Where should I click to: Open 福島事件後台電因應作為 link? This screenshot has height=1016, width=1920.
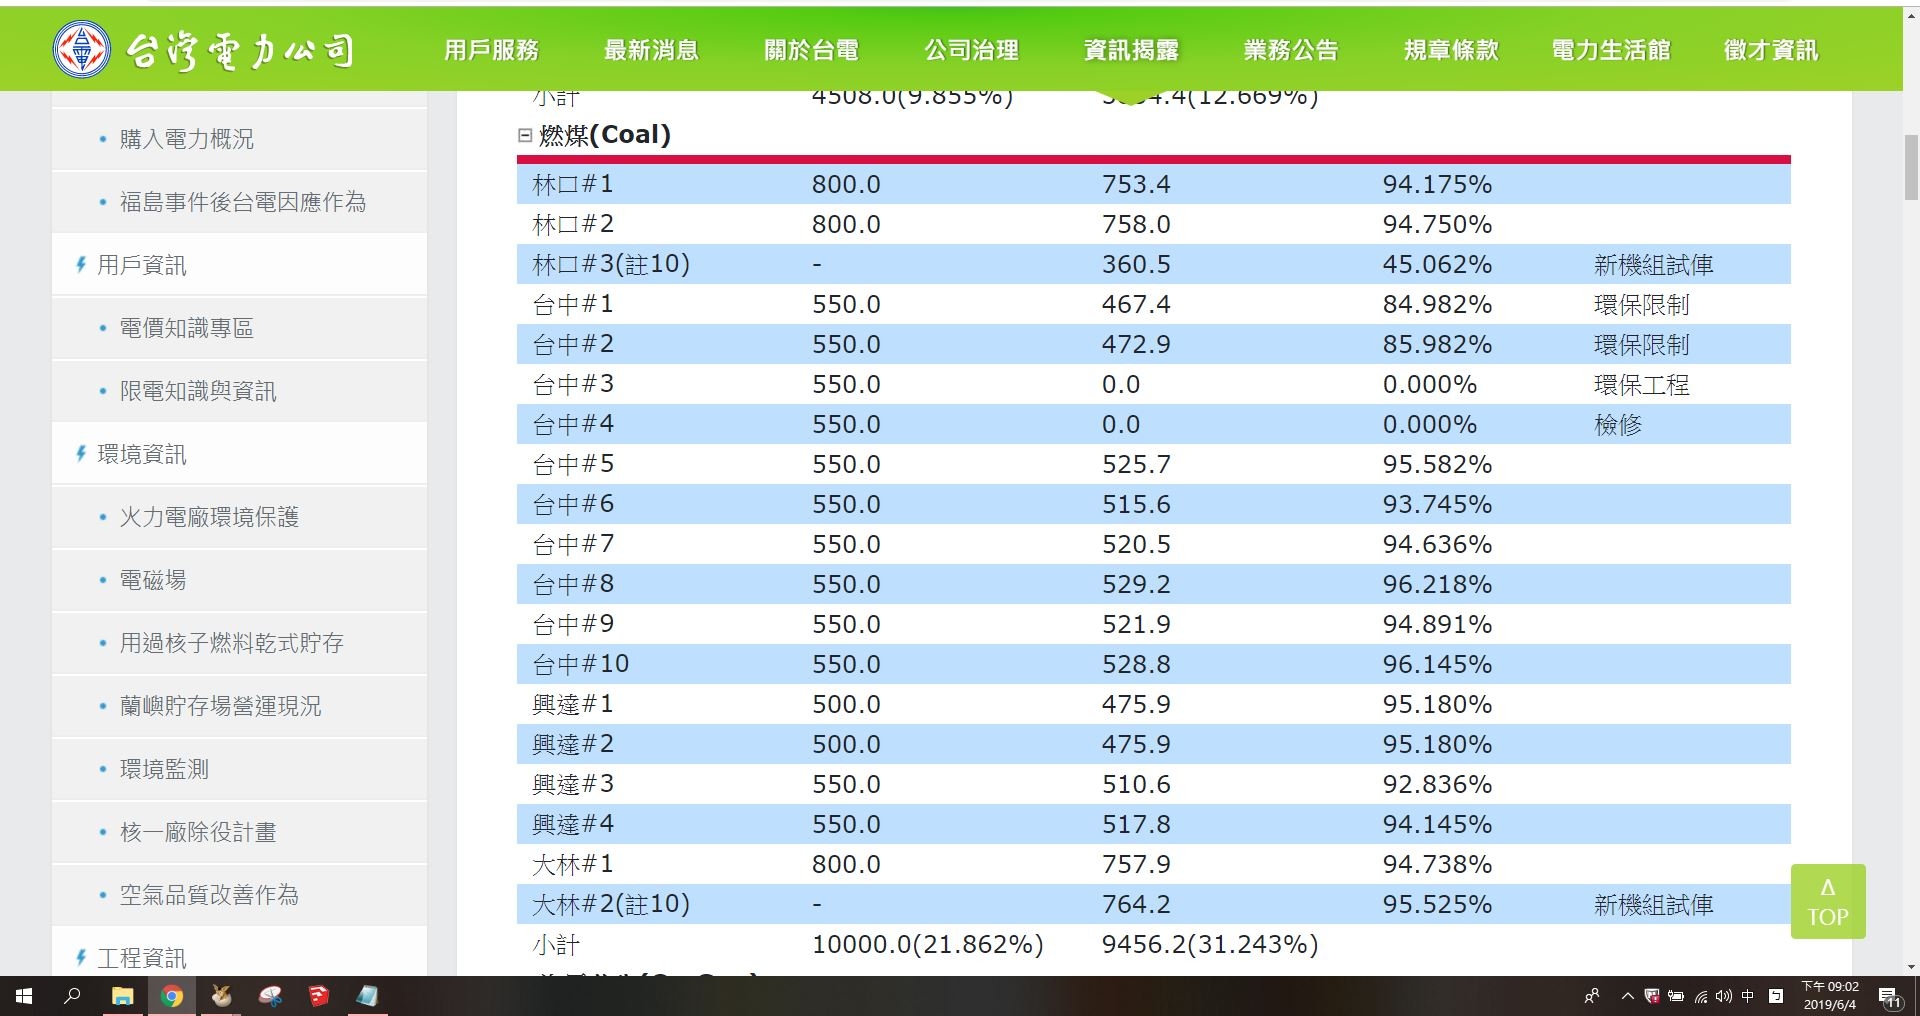click(x=243, y=202)
